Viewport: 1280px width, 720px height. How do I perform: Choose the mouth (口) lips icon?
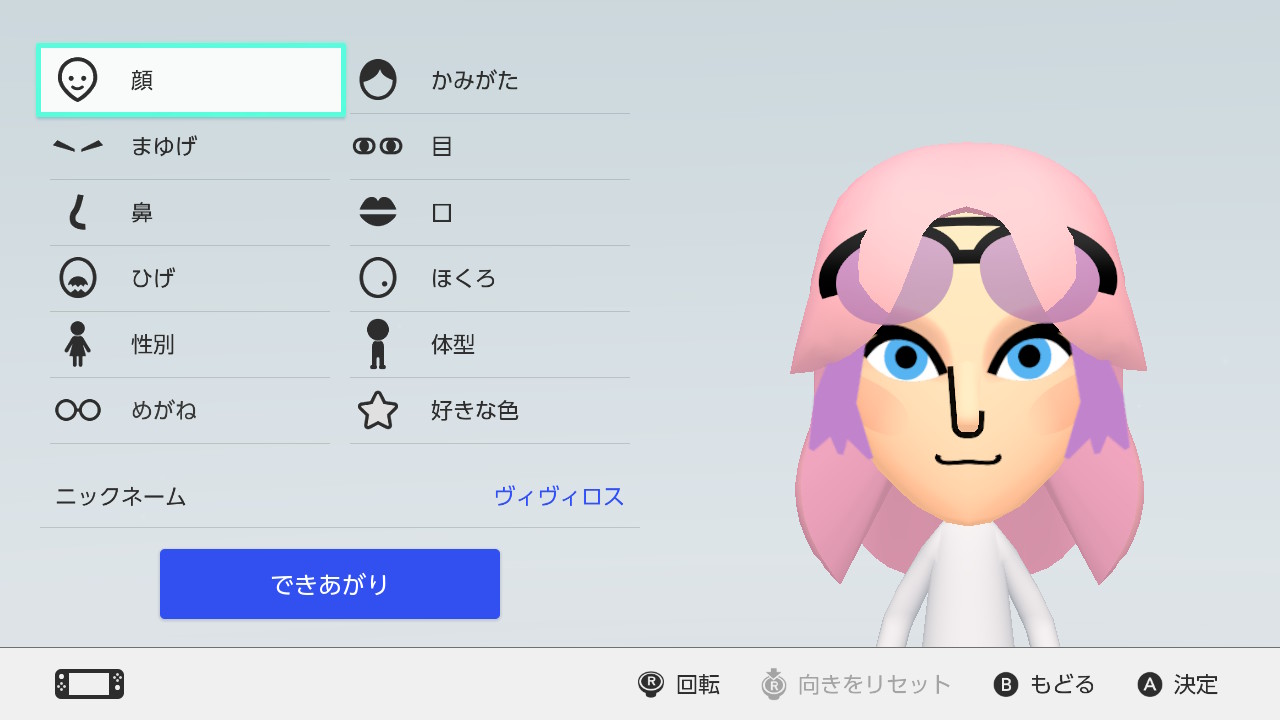[378, 212]
